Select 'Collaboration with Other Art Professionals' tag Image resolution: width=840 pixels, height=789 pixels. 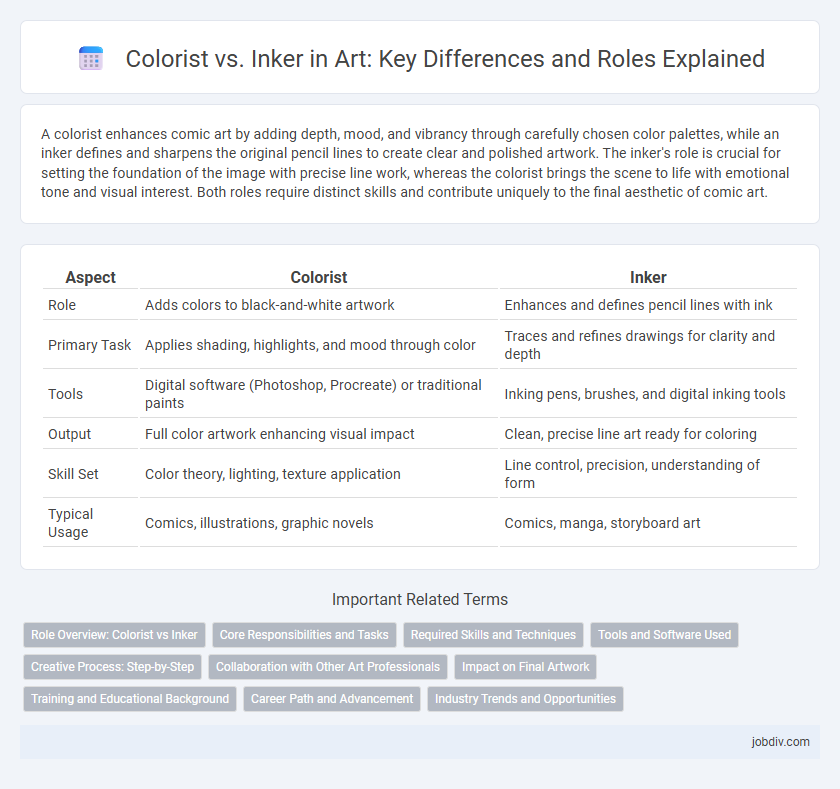[328, 667]
